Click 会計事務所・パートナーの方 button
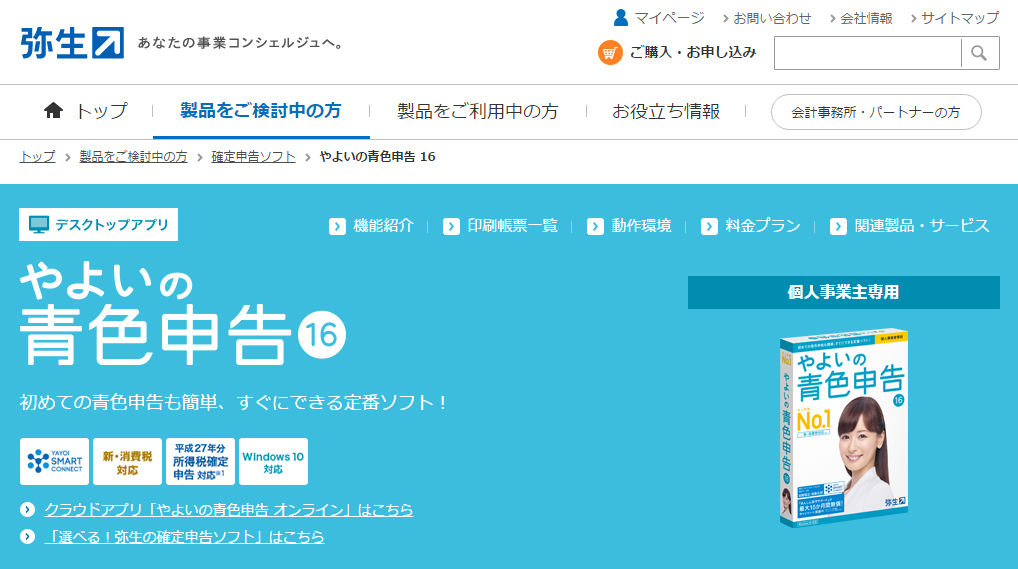Image resolution: width=1018 pixels, height=569 pixels. point(876,112)
